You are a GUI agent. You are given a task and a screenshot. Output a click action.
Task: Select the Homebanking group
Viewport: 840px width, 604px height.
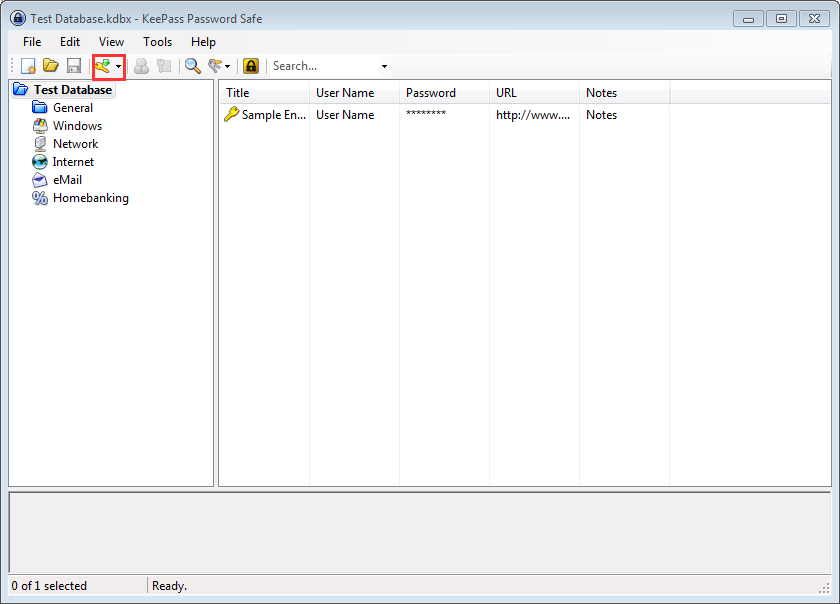pos(91,198)
